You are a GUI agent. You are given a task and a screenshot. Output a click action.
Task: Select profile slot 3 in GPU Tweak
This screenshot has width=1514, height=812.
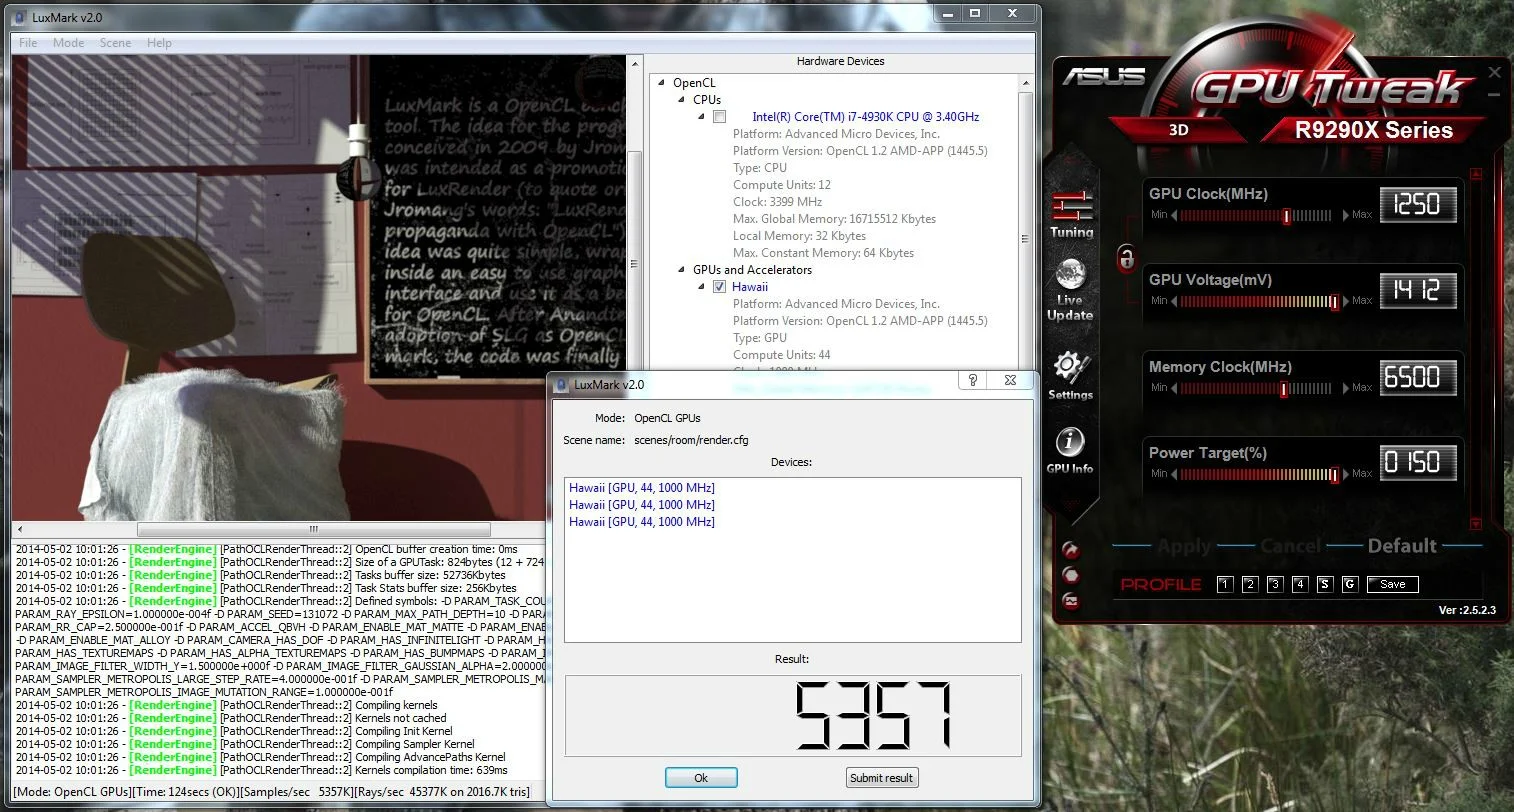point(1275,584)
